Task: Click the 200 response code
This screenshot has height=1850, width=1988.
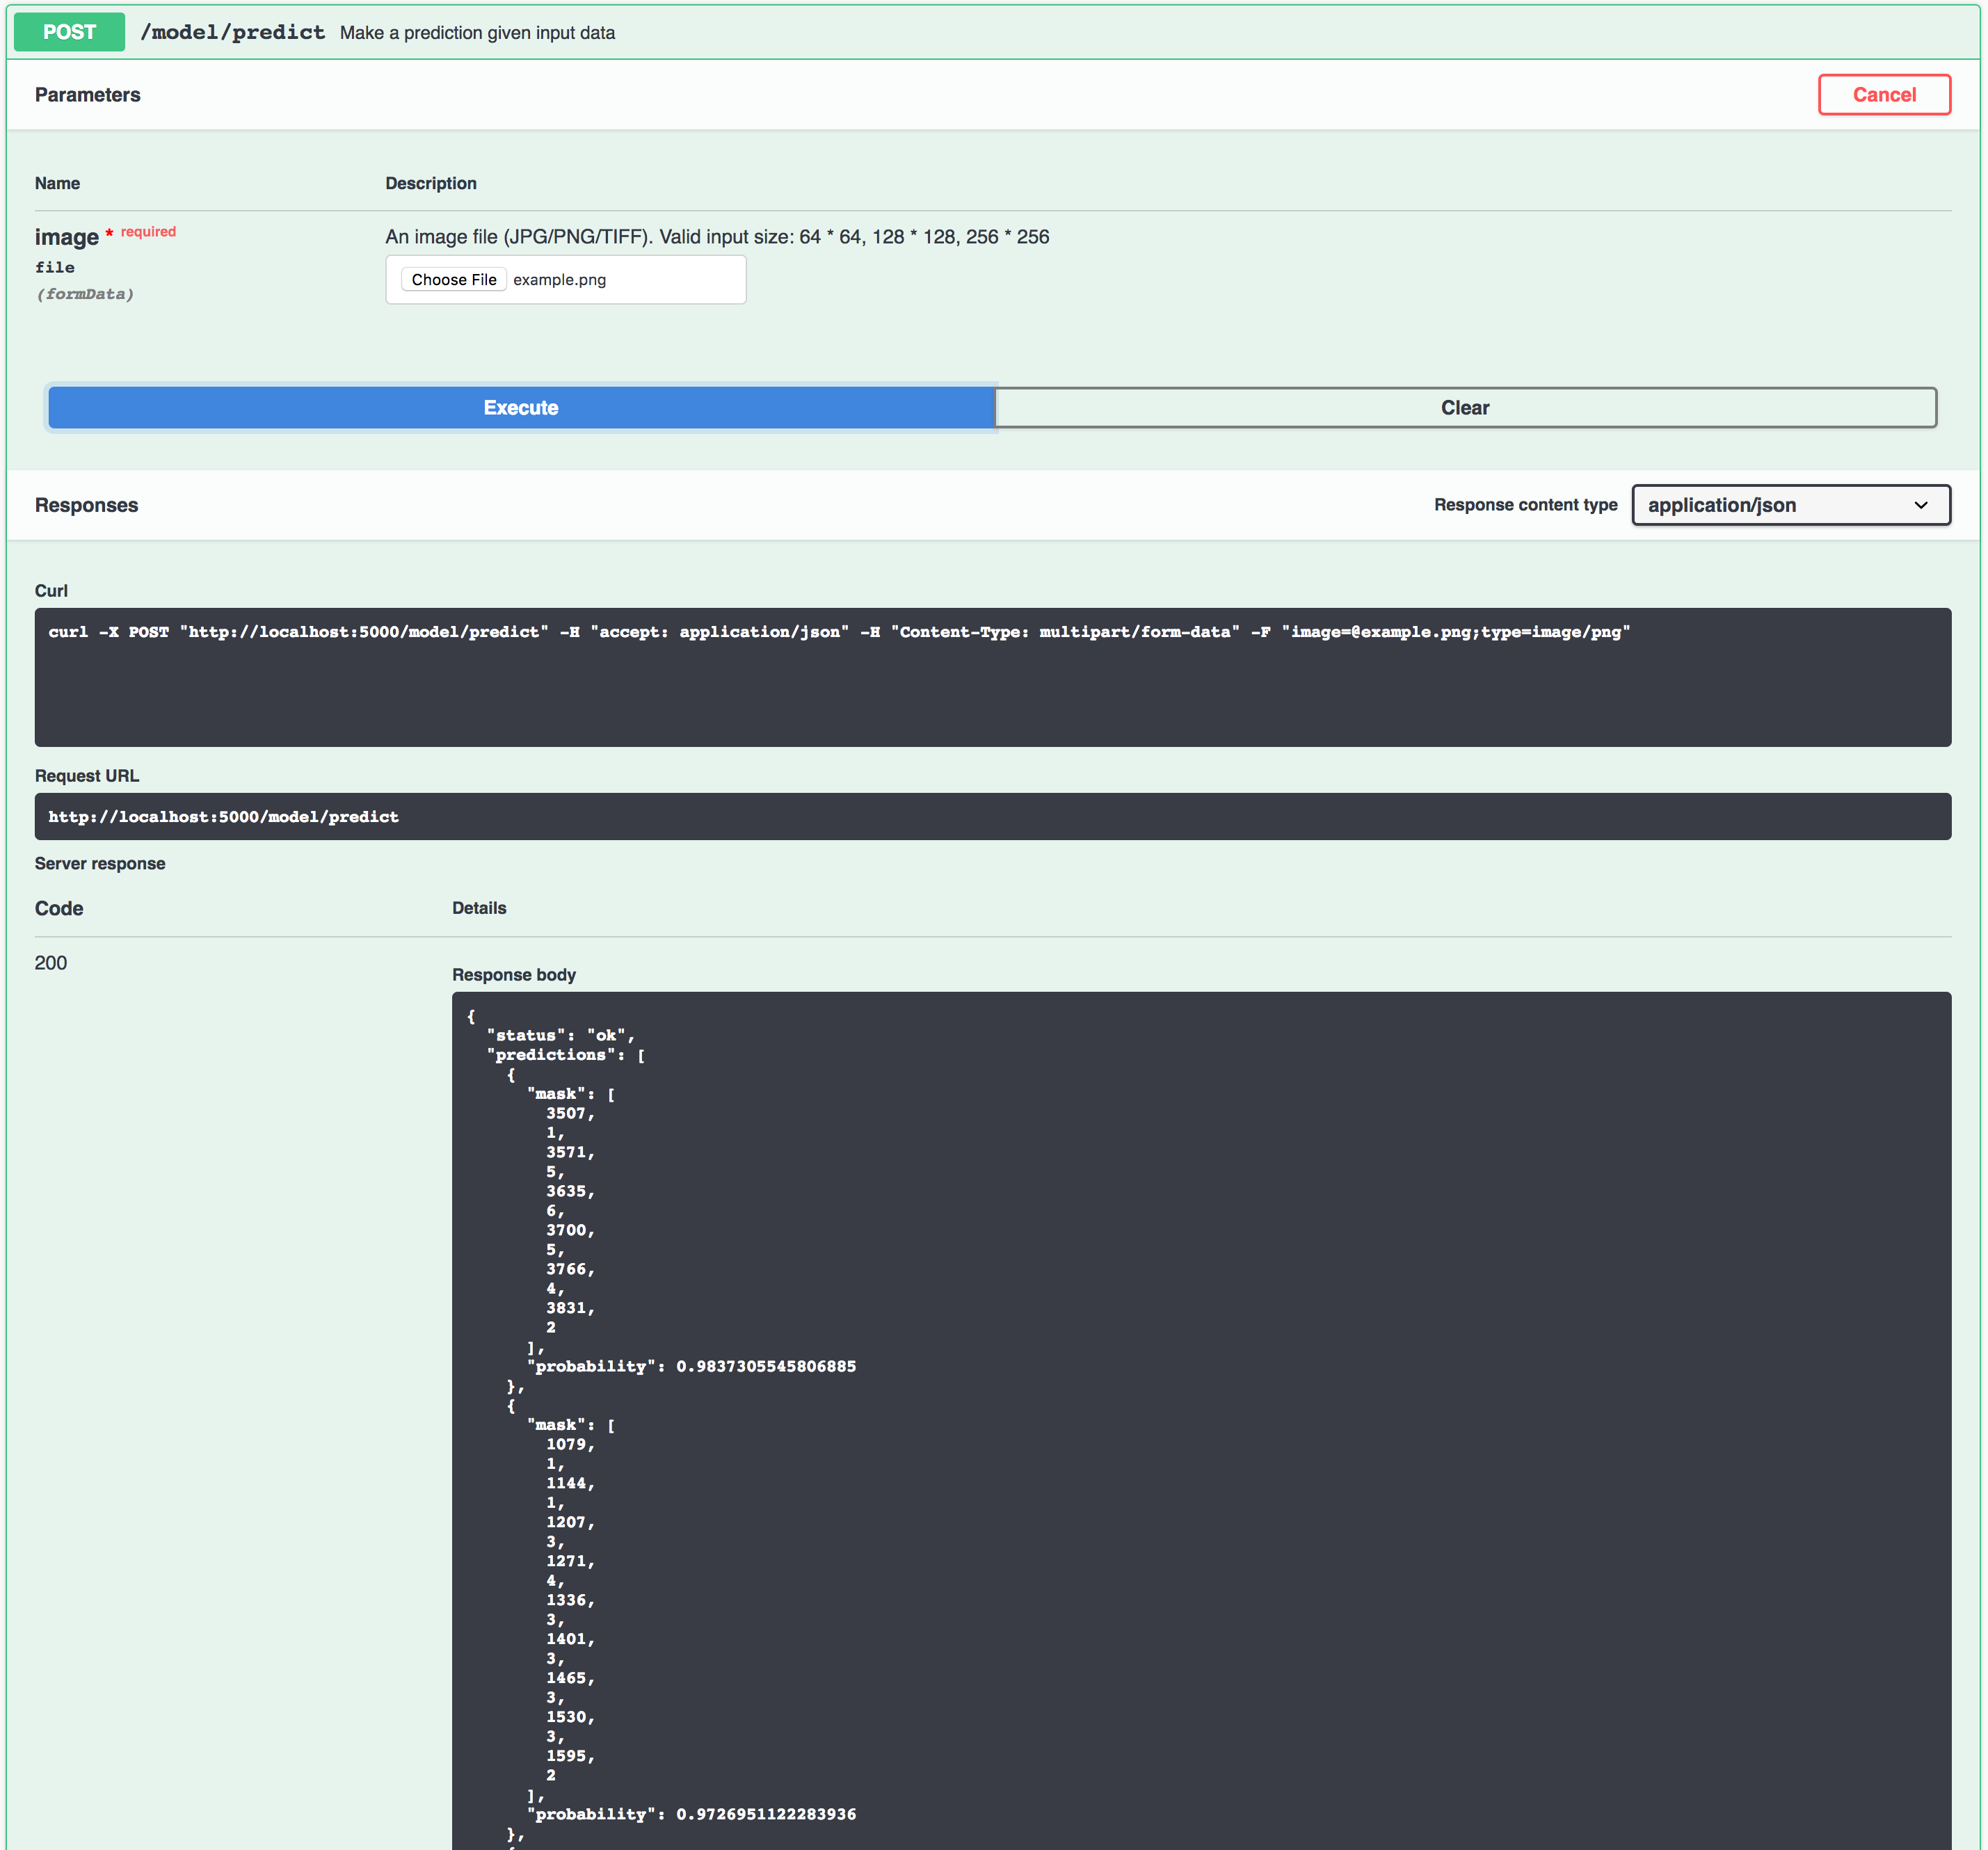Action: pyautogui.click(x=51, y=963)
